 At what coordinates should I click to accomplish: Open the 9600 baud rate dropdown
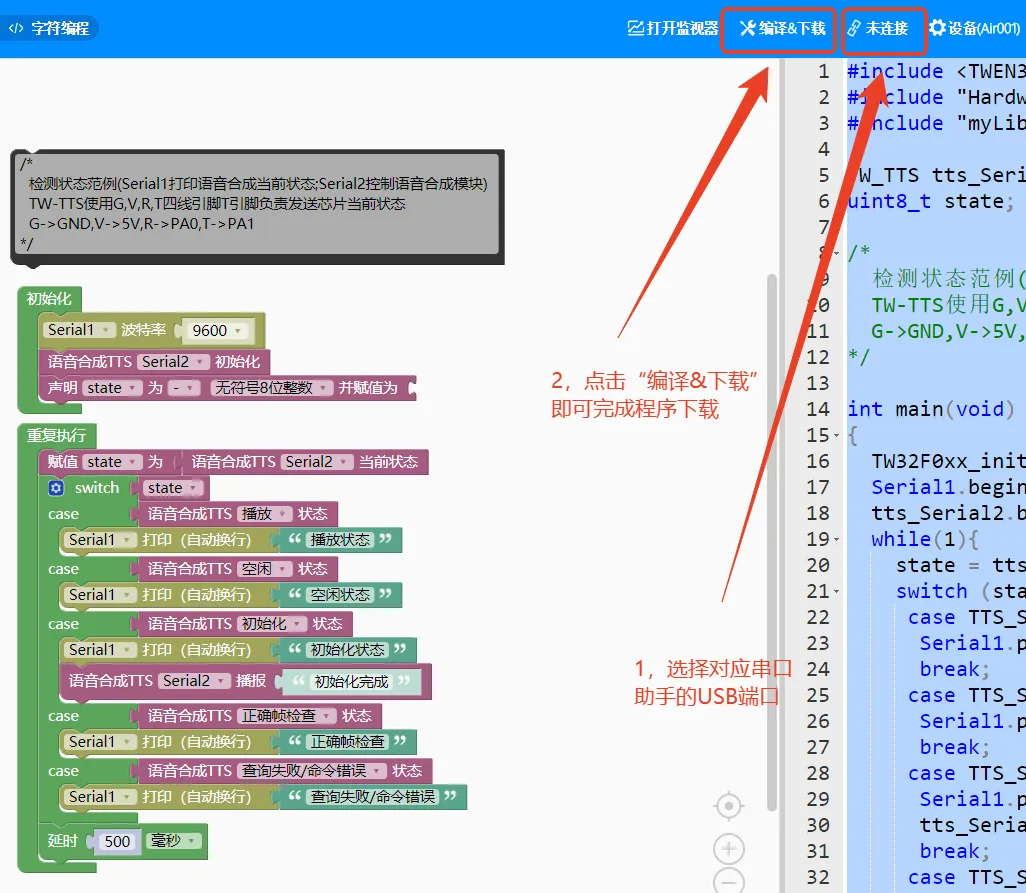(215, 330)
